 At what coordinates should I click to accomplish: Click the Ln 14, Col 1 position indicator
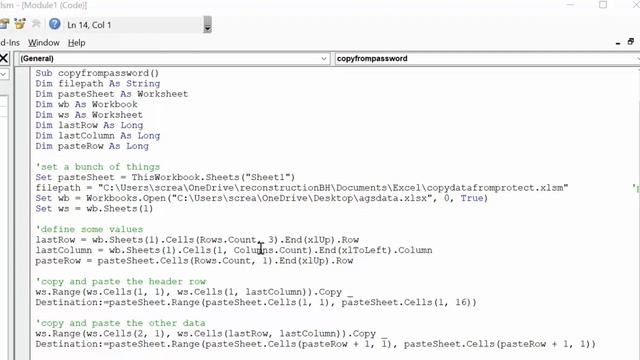pyautogui.click(x=89, y=25)
